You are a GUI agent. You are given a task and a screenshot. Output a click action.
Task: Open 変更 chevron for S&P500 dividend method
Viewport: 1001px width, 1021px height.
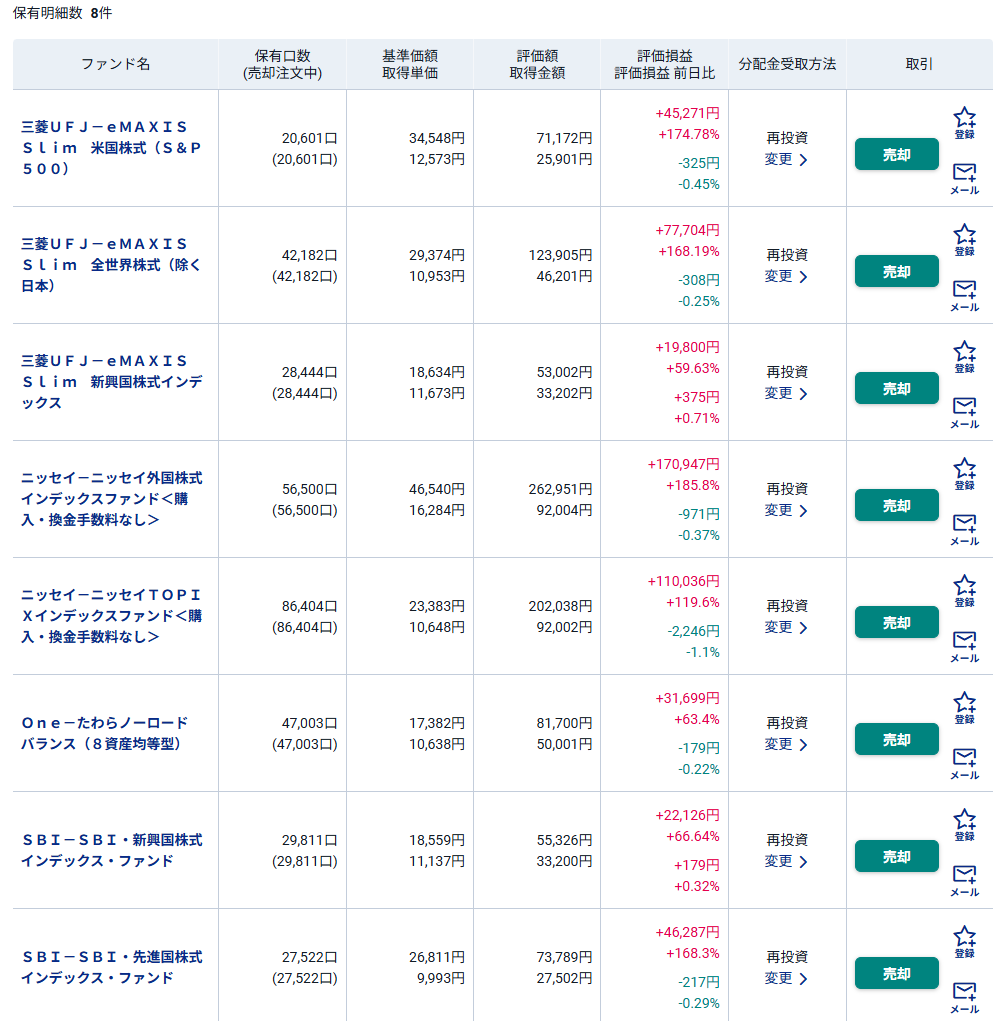tap(786, 160)
